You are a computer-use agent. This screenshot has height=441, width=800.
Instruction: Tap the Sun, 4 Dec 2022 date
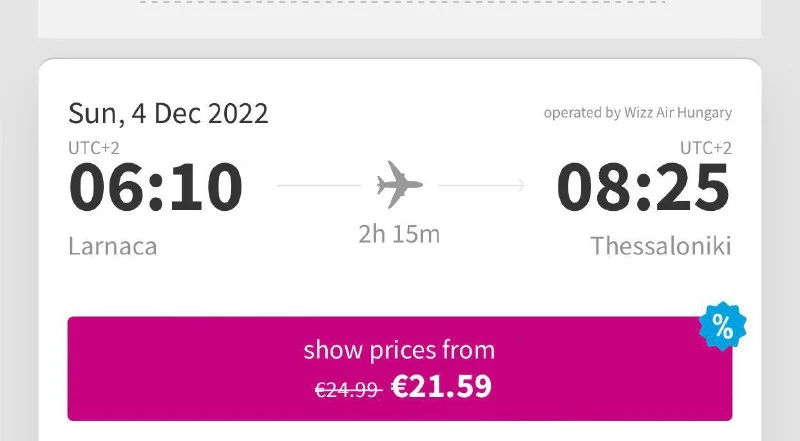168,113
